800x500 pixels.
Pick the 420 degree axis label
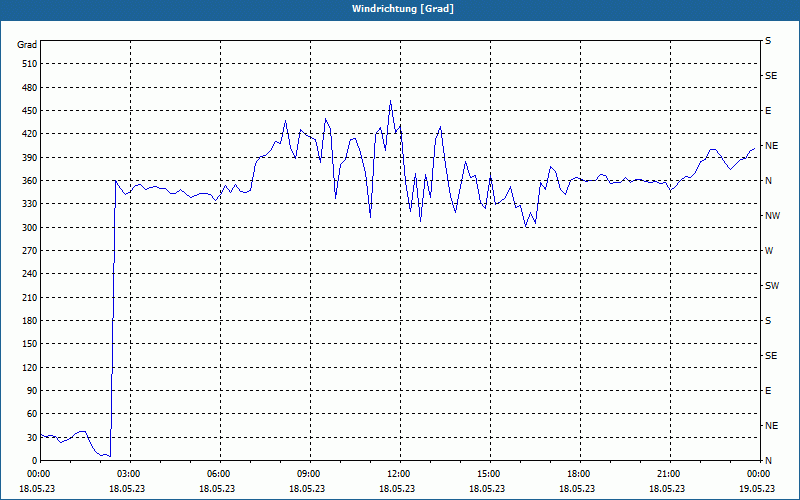[29, 134]
